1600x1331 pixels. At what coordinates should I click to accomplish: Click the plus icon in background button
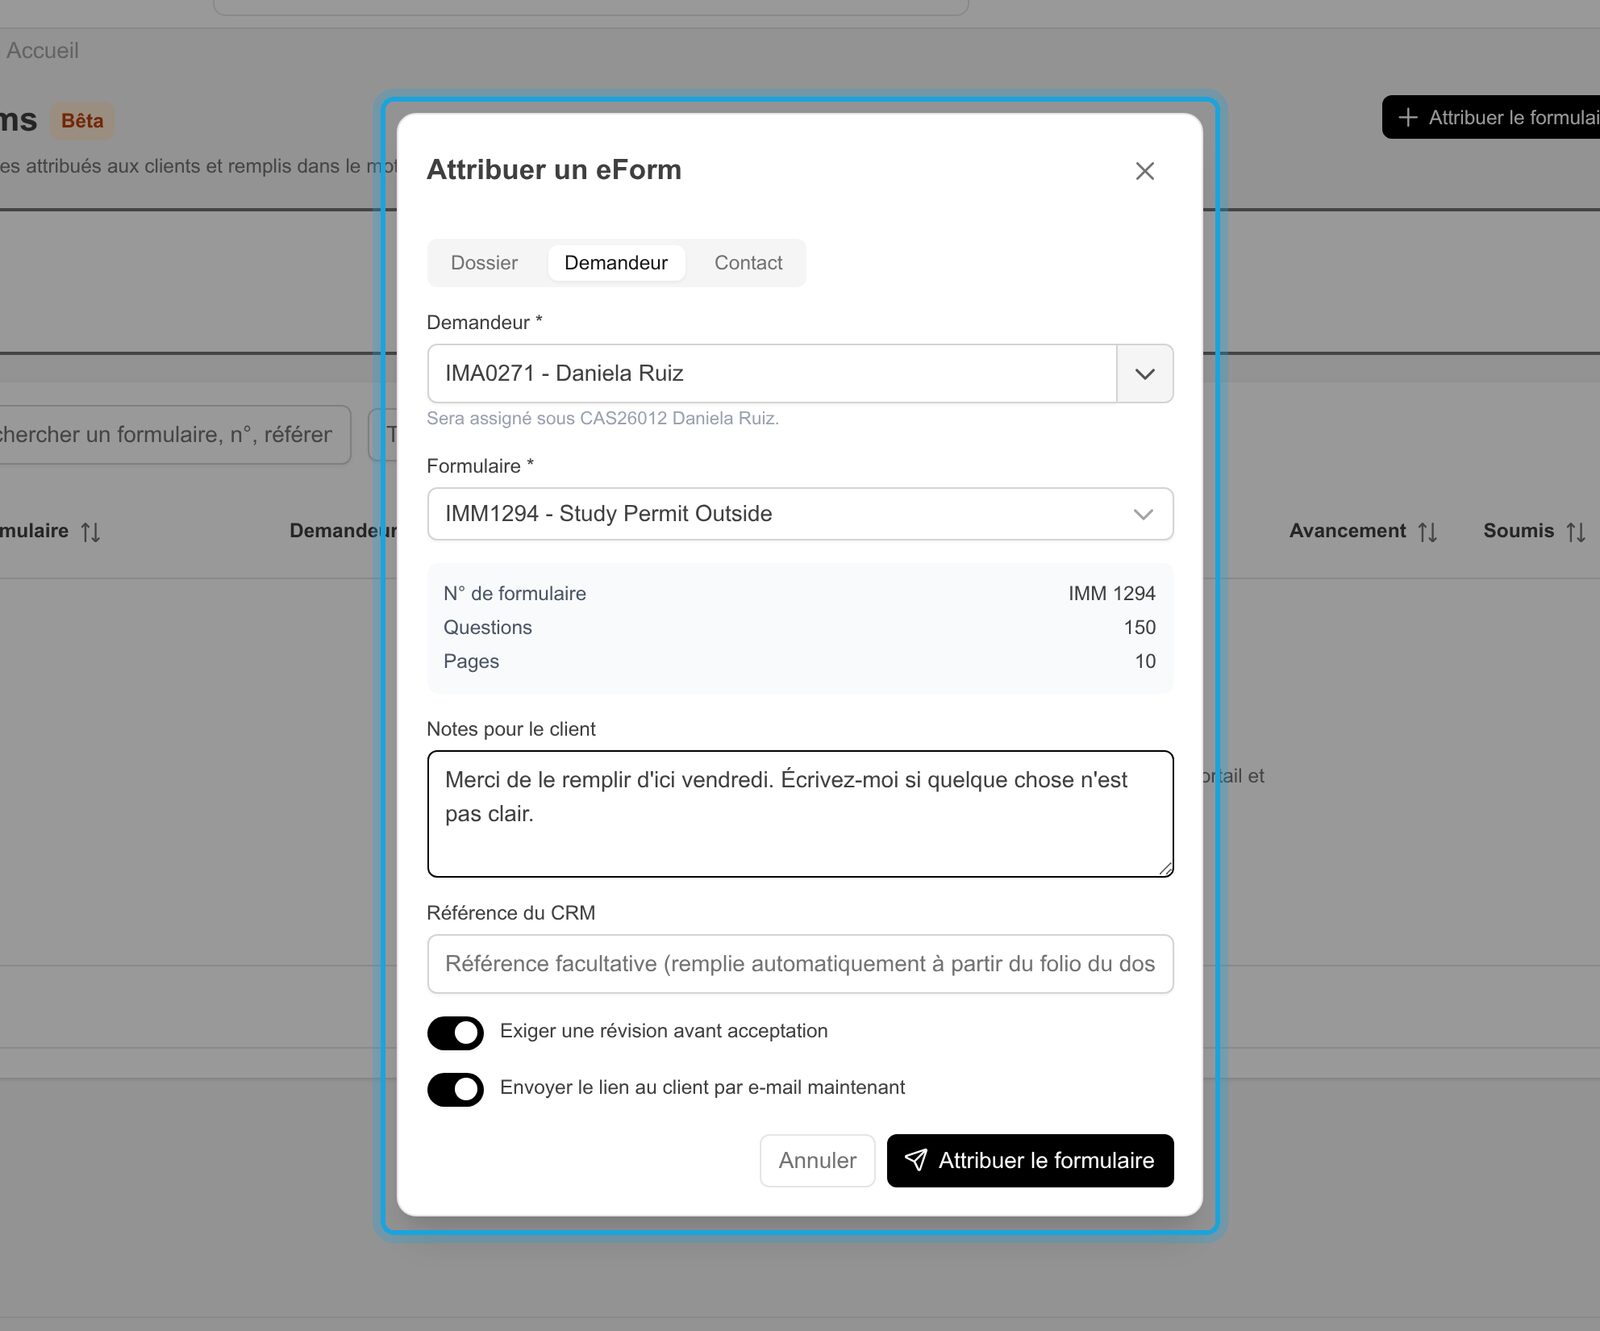point(1408,118)
